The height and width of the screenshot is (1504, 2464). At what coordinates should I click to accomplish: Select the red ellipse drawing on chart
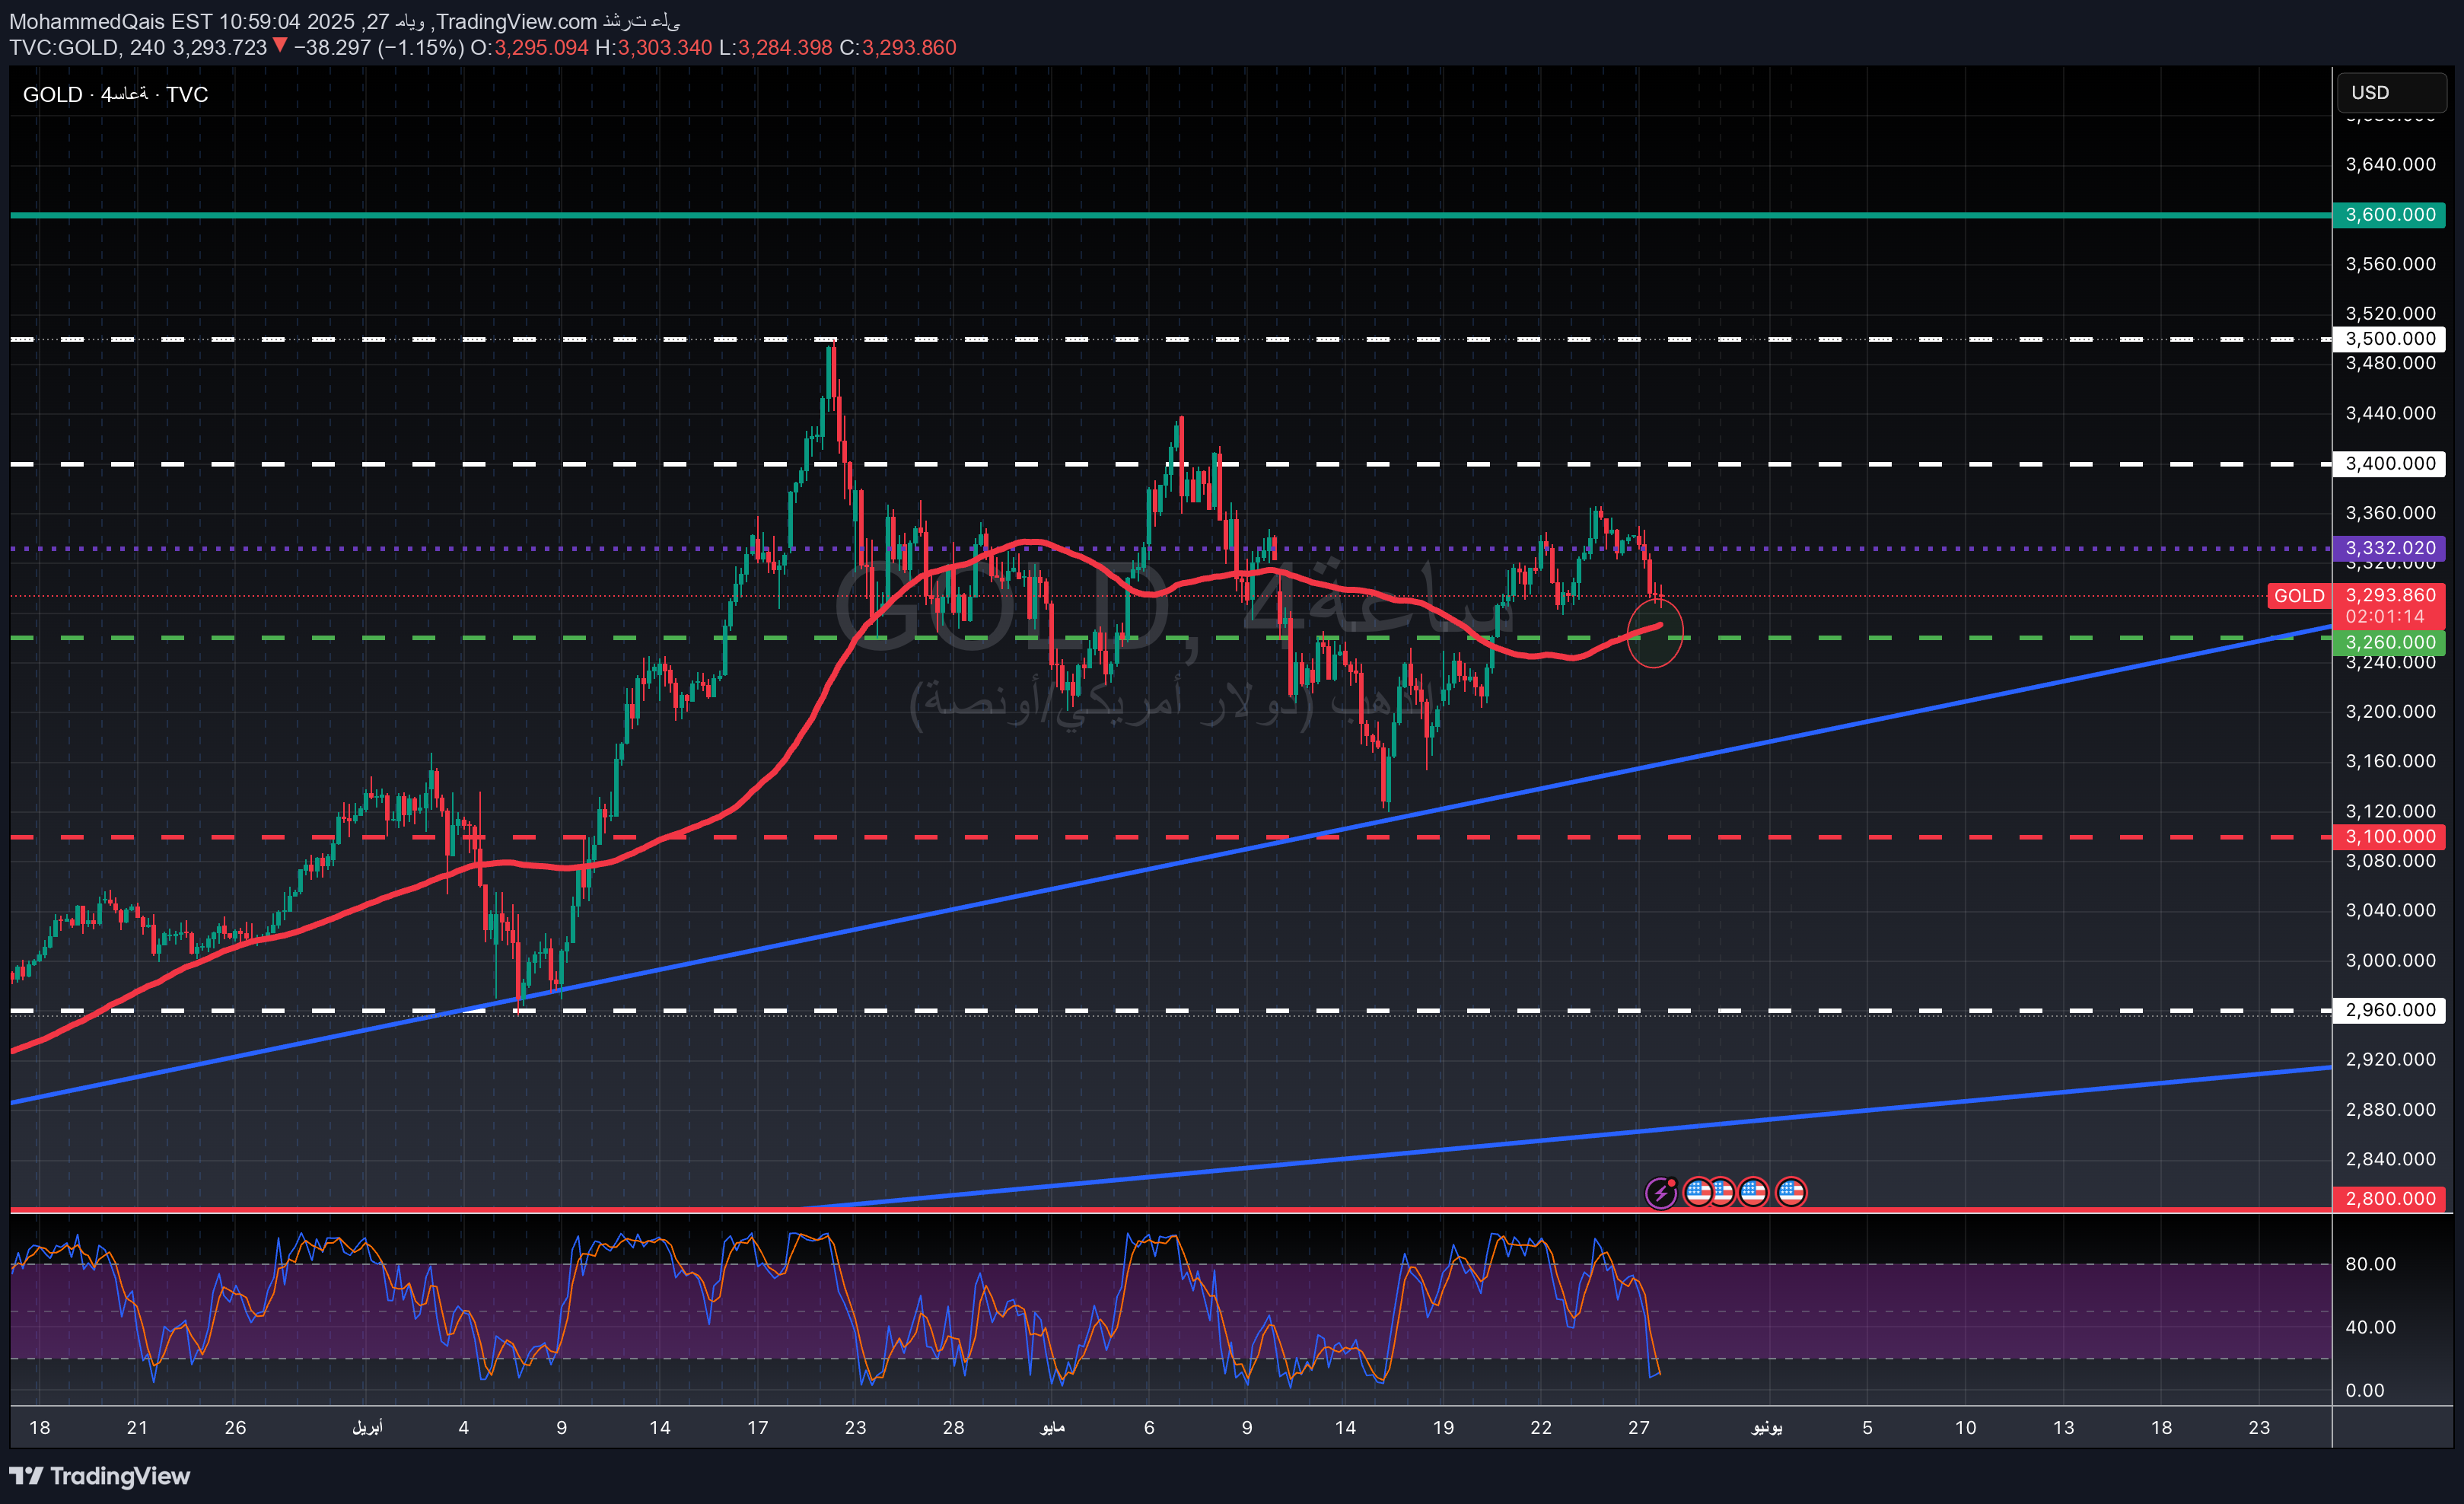pos(1655,633)
